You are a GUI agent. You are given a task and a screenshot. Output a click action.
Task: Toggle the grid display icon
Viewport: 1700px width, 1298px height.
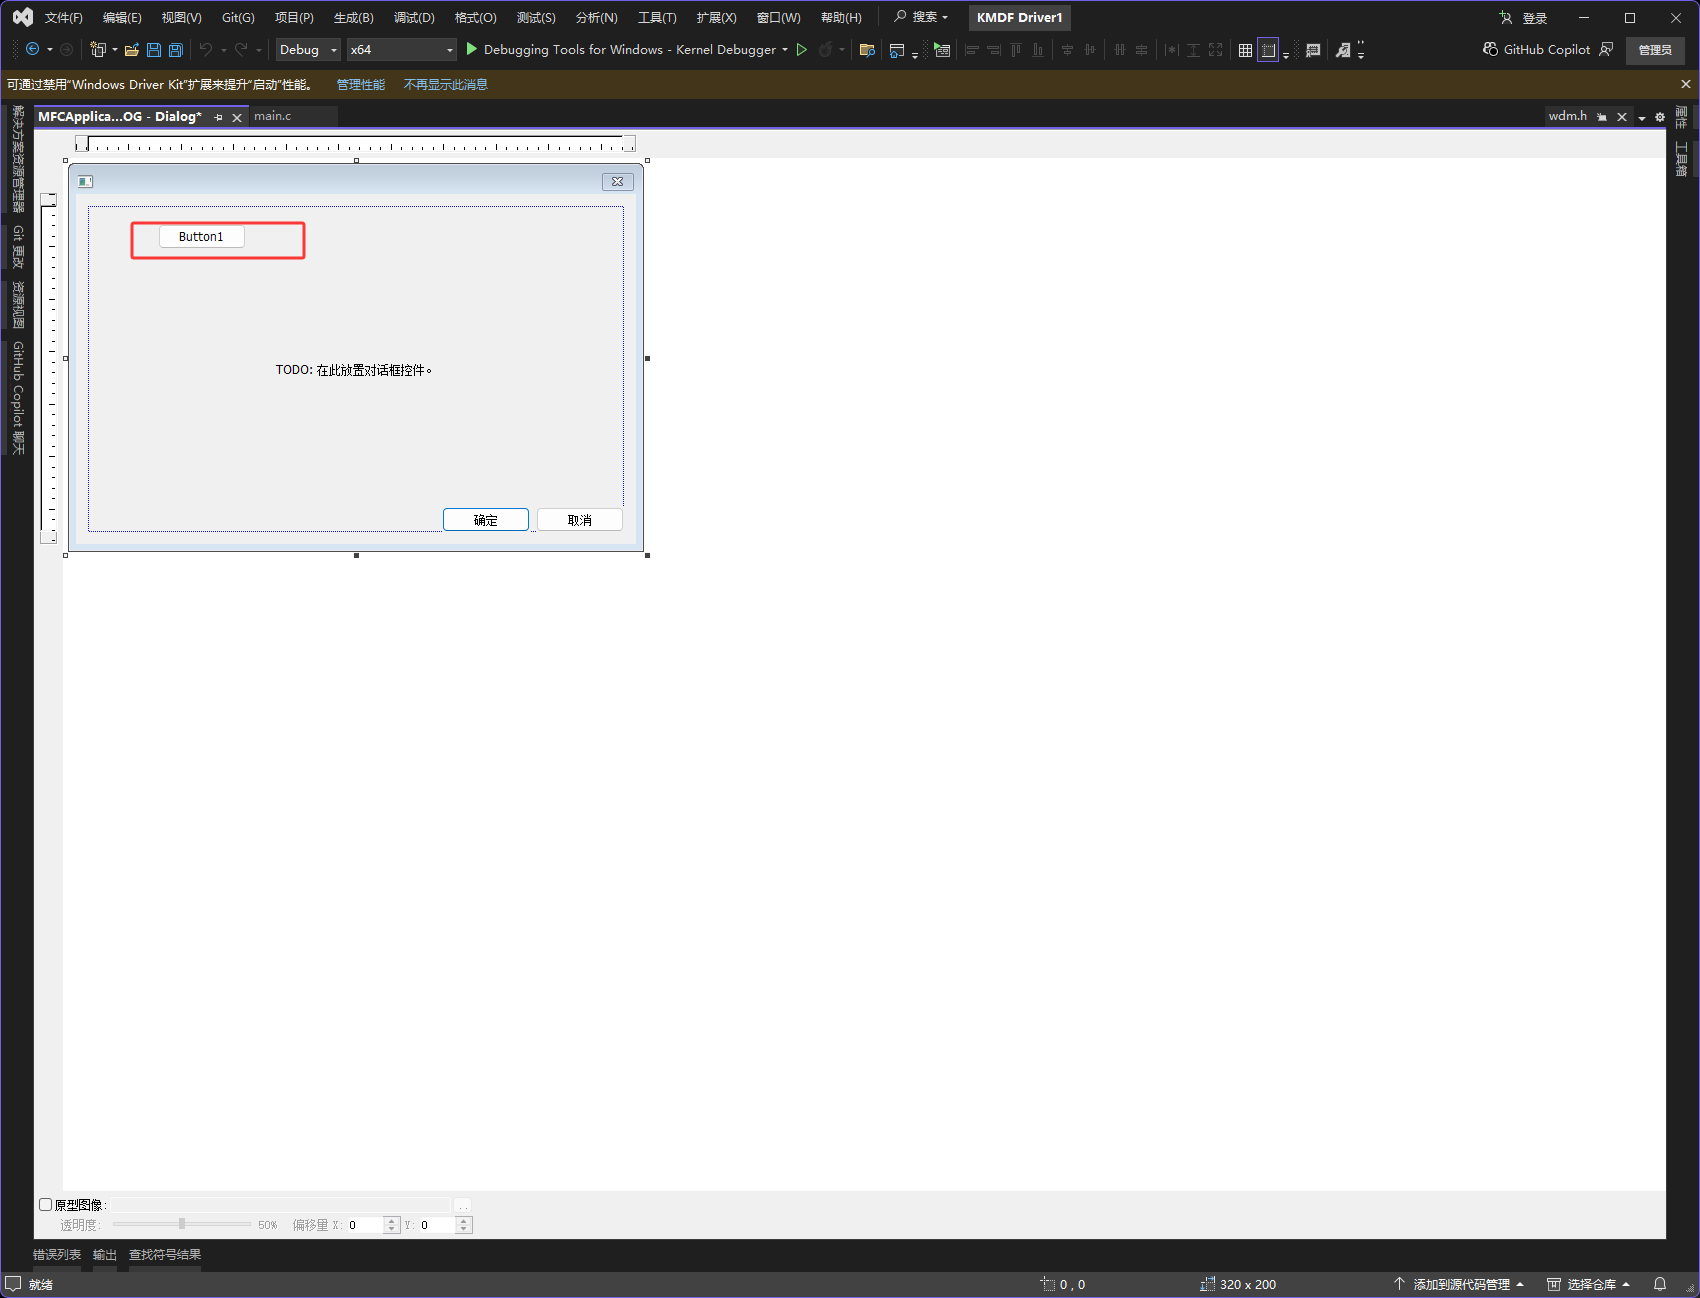1245,49
